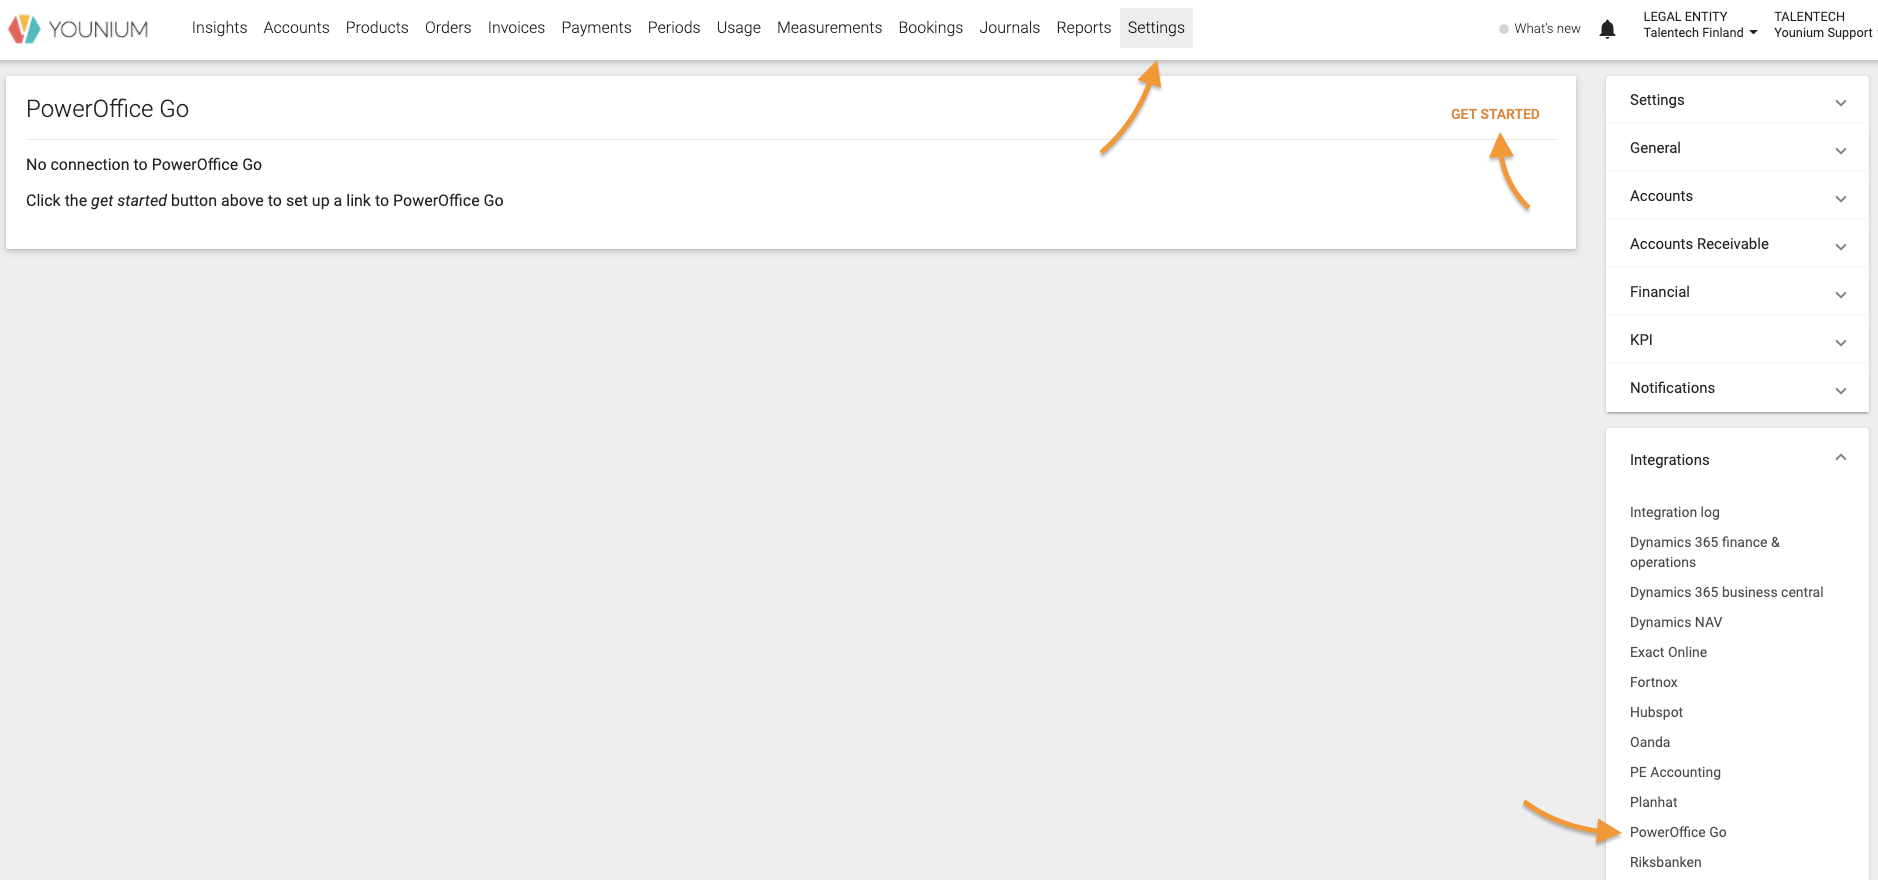Open the Planhat integration
The width and height of the screenshot is (1878, 880).
coord(1653,802)
